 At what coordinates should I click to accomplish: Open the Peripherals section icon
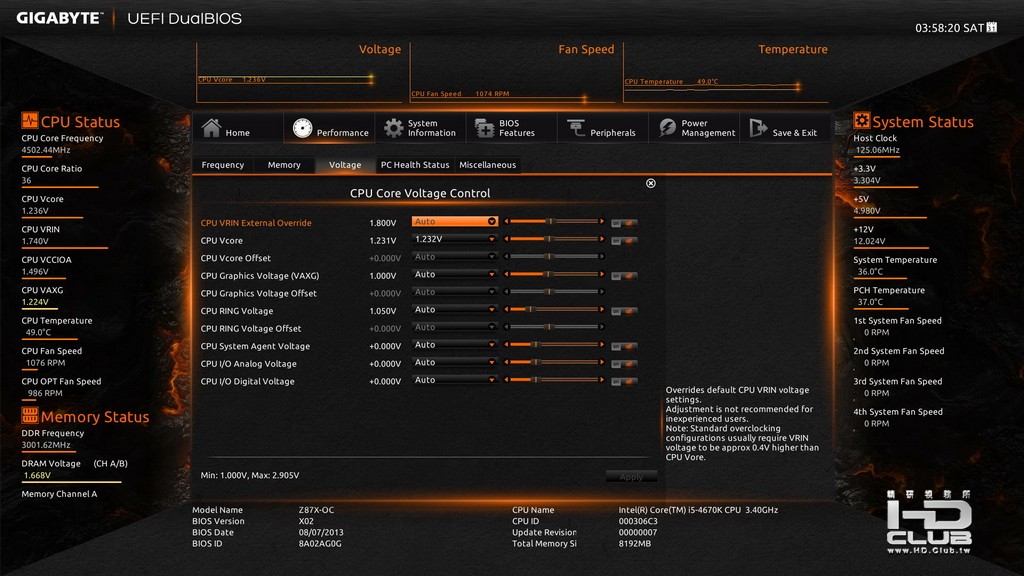pos(576,128)
